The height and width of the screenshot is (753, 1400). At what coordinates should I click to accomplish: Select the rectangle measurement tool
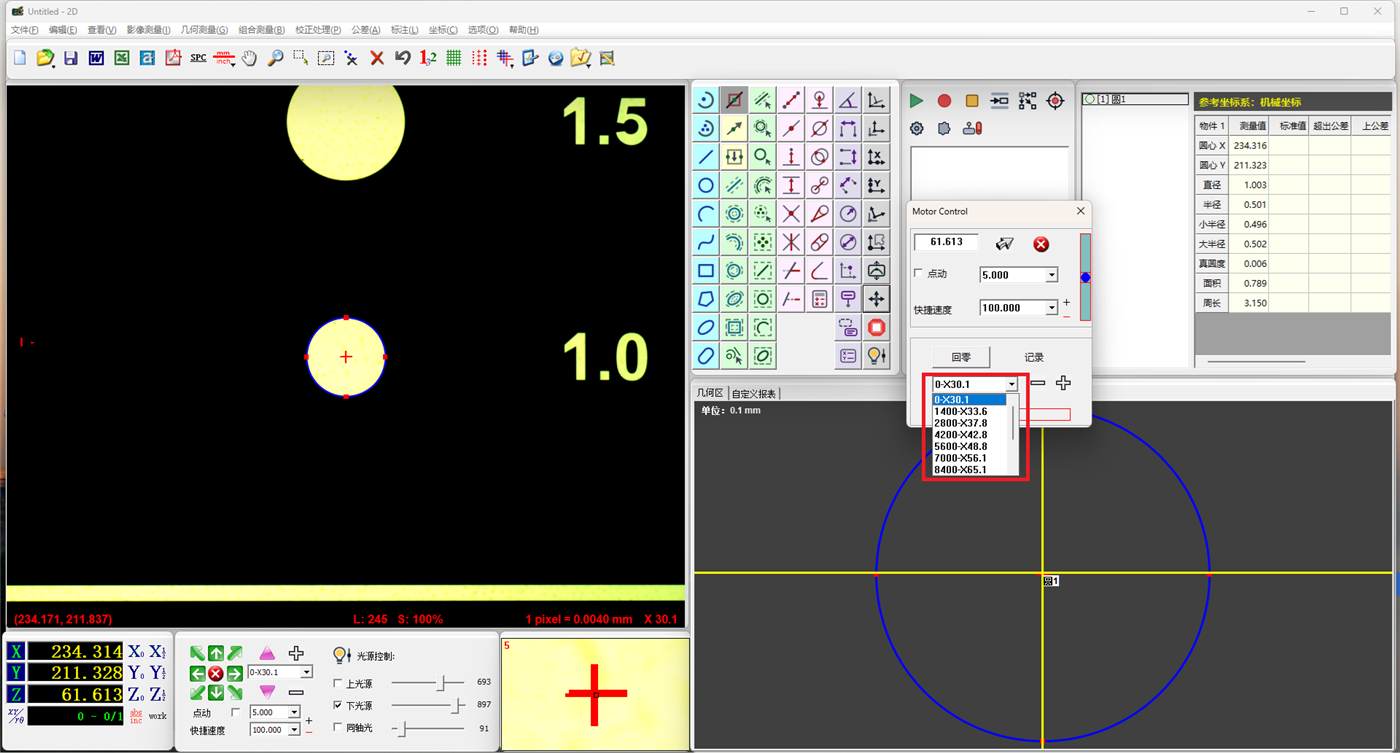[x=706, y=271]
